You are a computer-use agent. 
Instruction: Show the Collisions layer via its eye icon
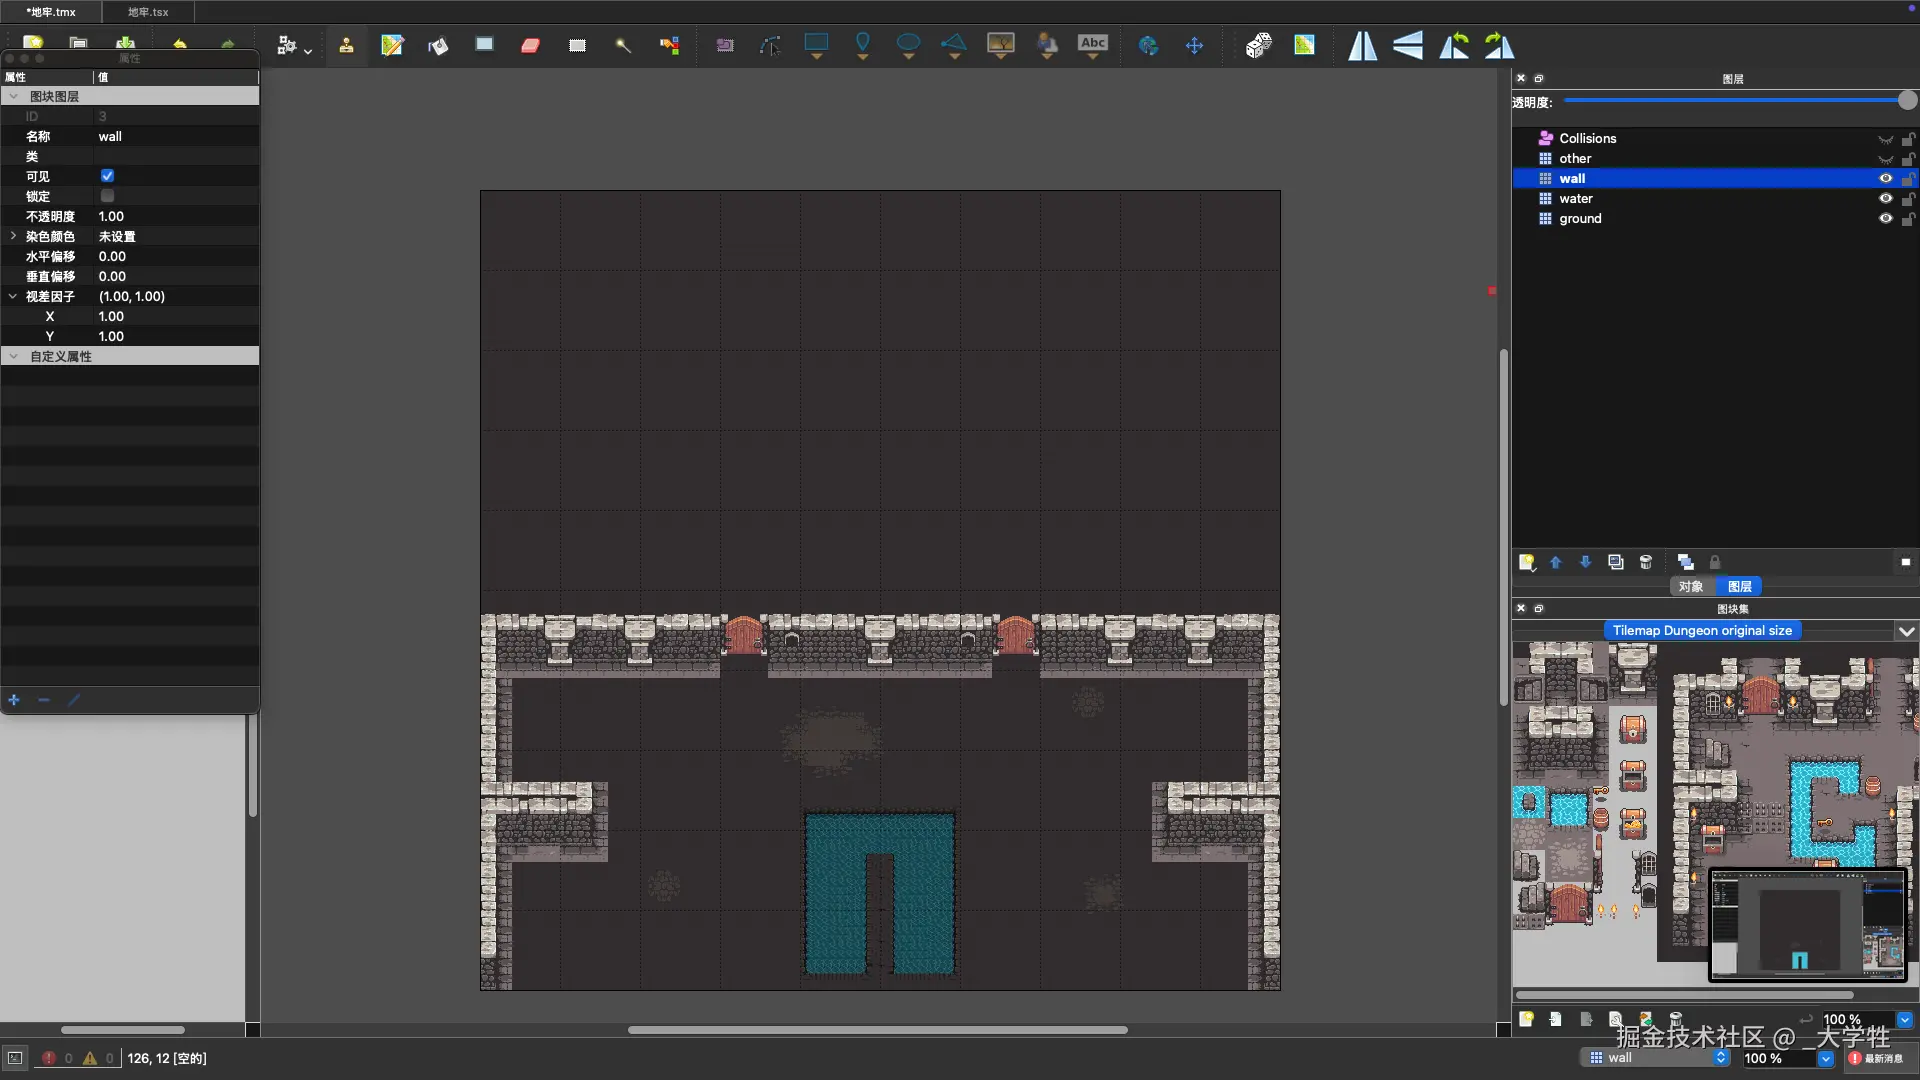pyautogui.click(x=1885, y=139)
